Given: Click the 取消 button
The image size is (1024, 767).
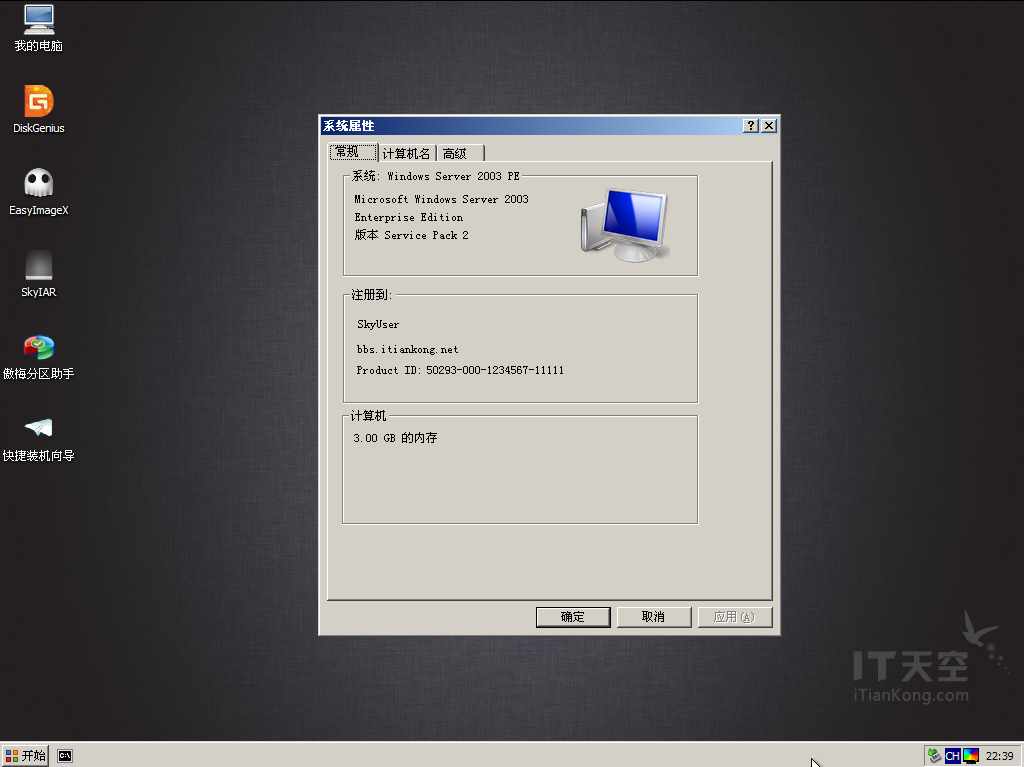Looking at the screenshot, I should coord(654,617).
